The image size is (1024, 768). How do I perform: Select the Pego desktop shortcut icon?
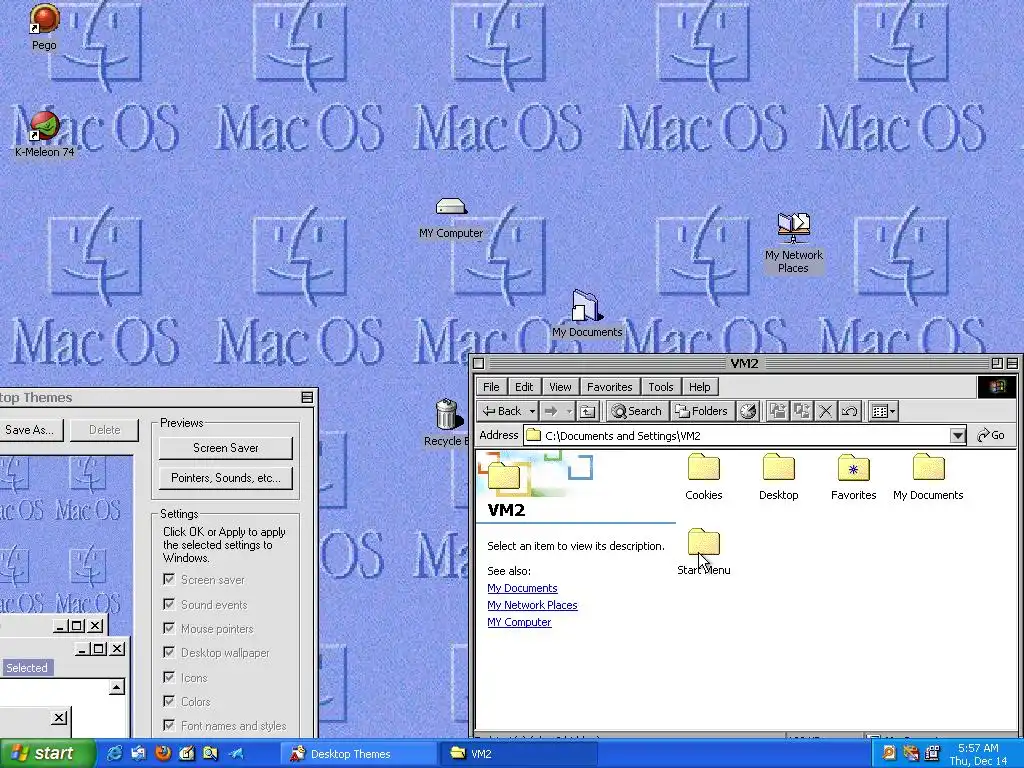[44, 19]
